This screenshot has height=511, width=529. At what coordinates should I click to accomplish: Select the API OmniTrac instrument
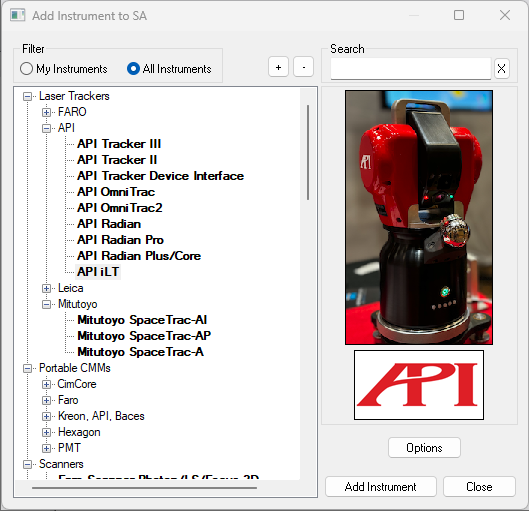(116, 192)
